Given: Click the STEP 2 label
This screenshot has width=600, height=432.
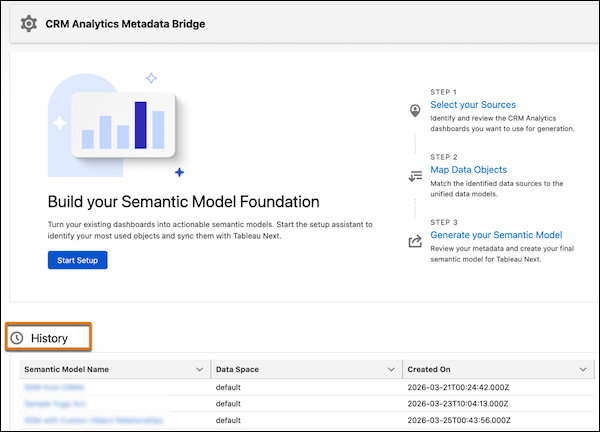Looking at the screenshot, I should point(443,157).
